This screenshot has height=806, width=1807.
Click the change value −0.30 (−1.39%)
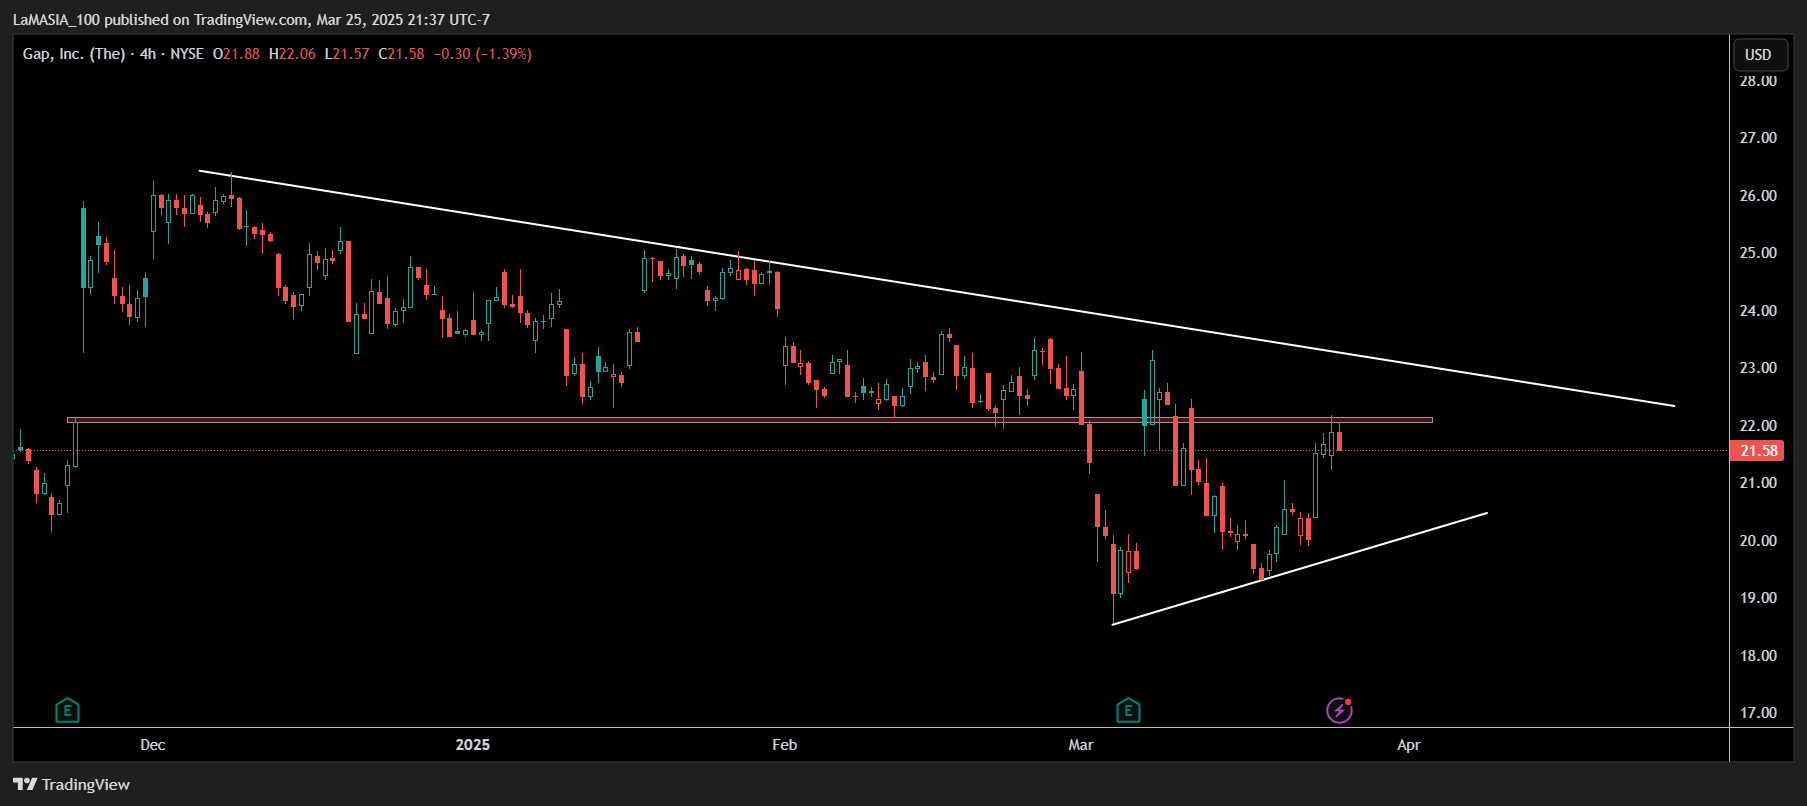[x=483, y=54]
